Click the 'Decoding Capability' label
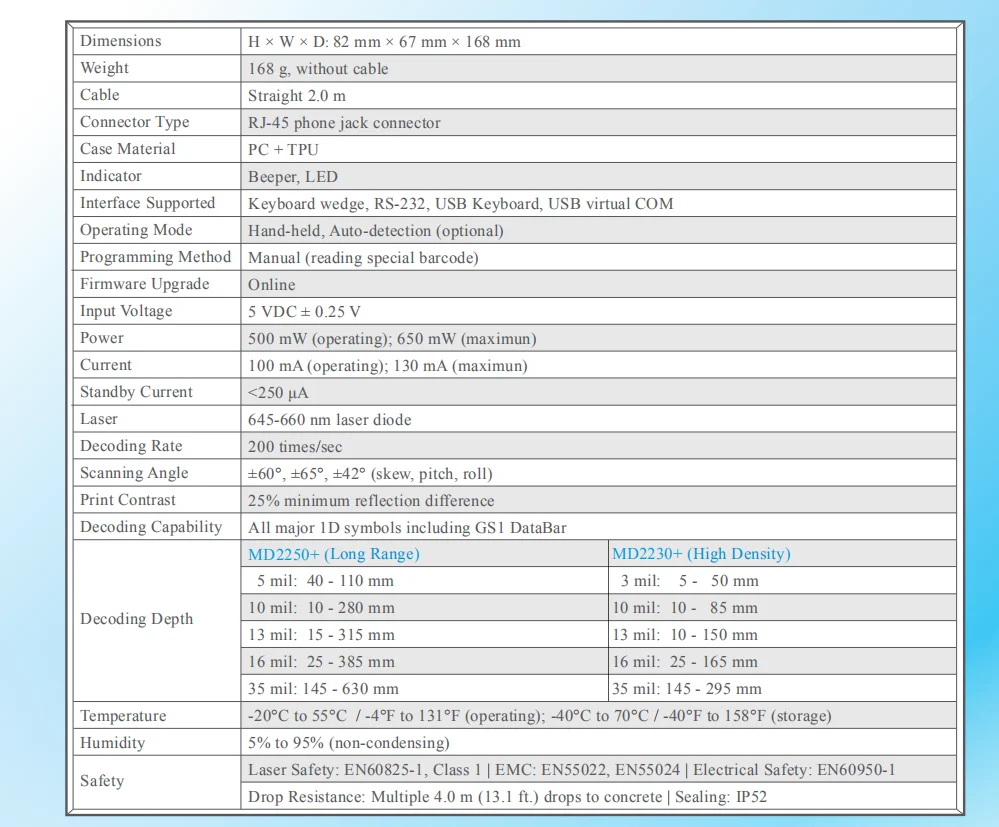 click(150, 527)
